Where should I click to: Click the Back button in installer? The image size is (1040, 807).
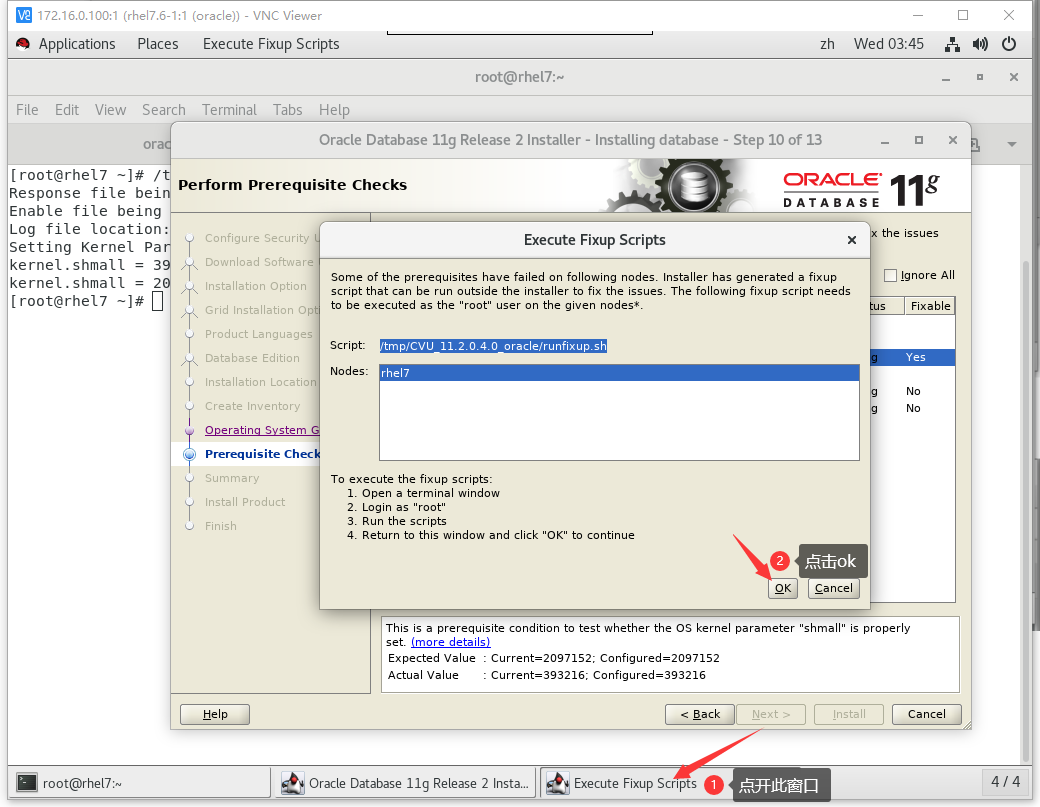tap(700, 714)
